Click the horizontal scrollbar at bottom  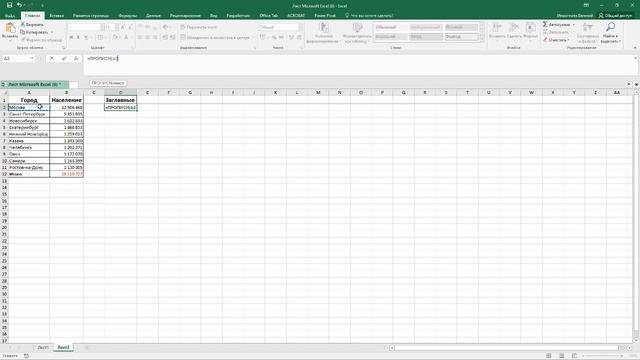(506, 348)
